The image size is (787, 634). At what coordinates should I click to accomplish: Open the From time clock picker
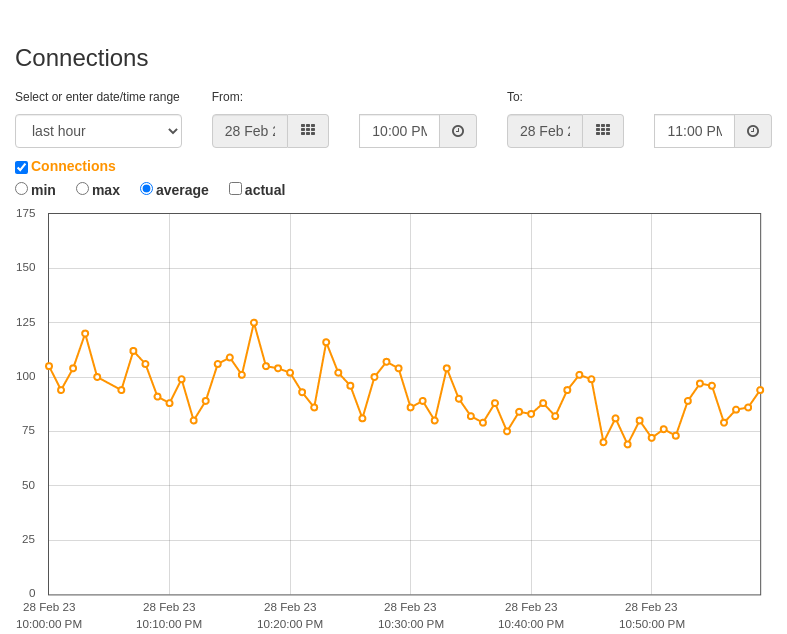[458, 131]
